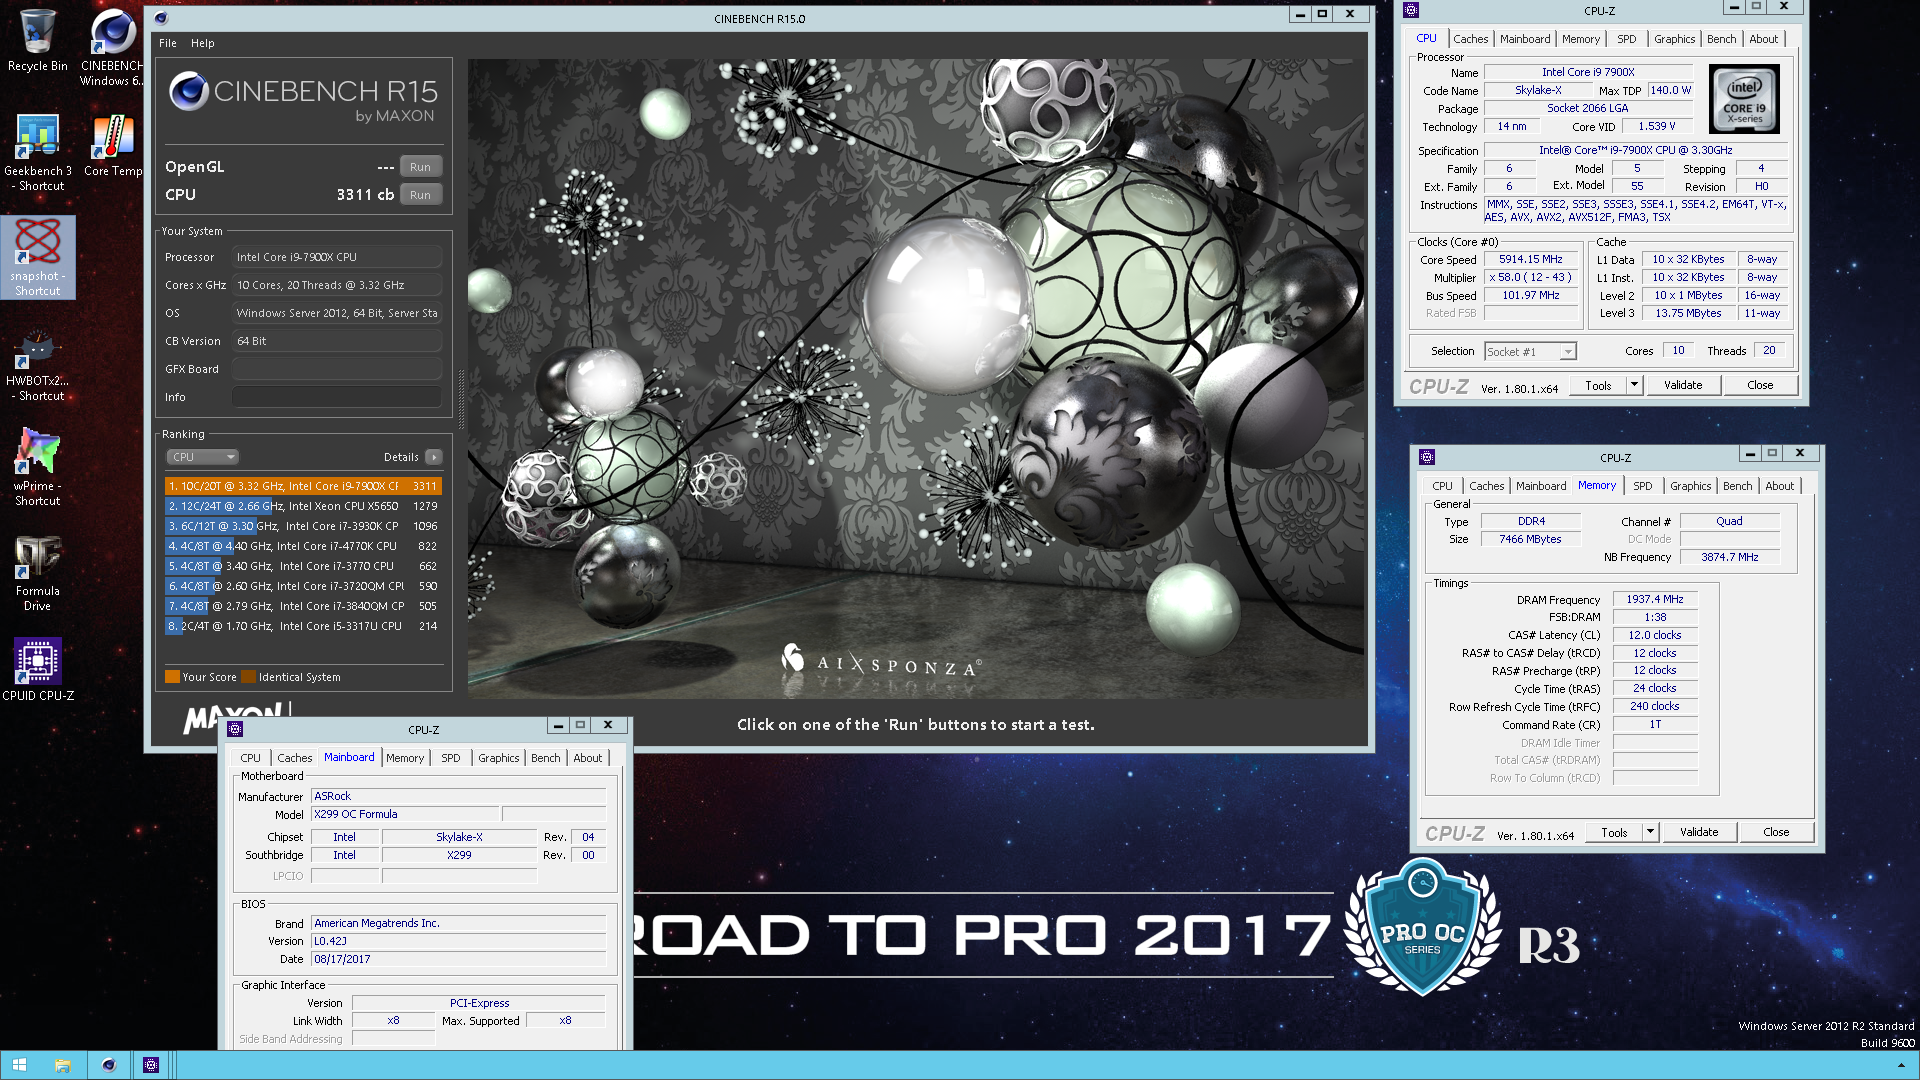Run the CPU benchmark
This screenshot has width=1920, height=1080.
(420, 195)
